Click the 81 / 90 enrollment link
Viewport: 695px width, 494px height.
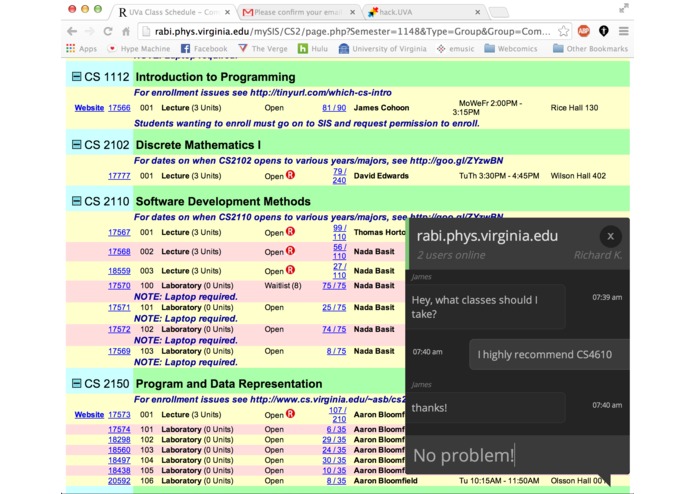click(x=334, y=108)
